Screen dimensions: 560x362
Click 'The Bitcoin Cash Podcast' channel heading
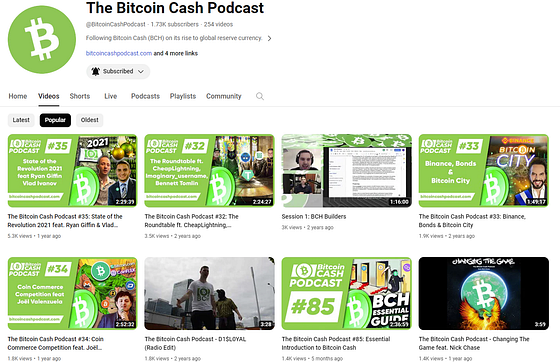pyautogui.click(x=175, y=8)
